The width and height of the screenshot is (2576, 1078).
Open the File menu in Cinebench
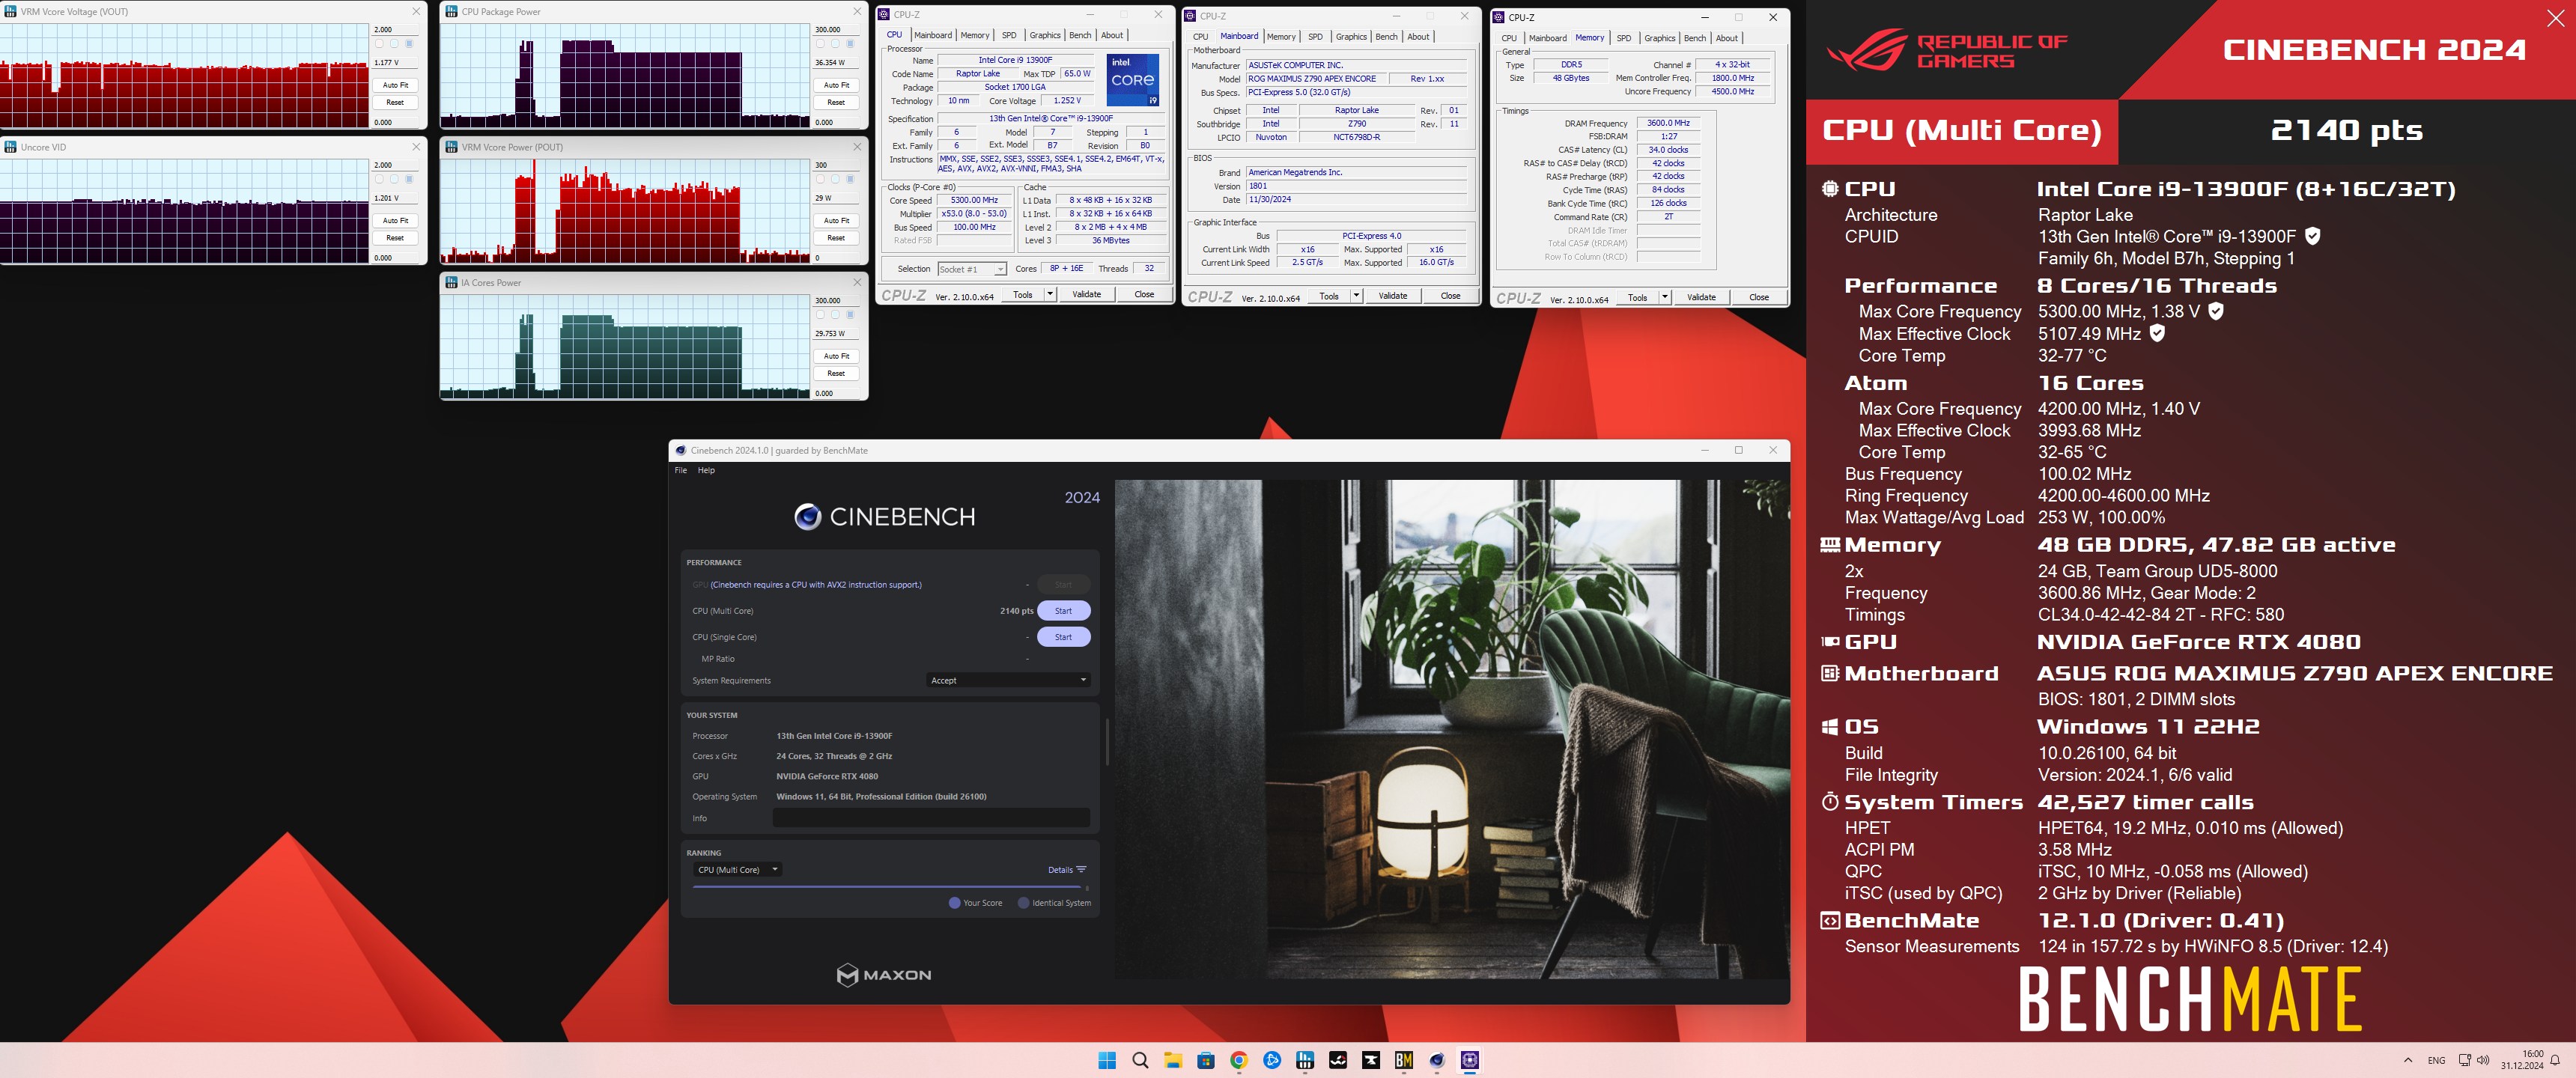(681, 470)
